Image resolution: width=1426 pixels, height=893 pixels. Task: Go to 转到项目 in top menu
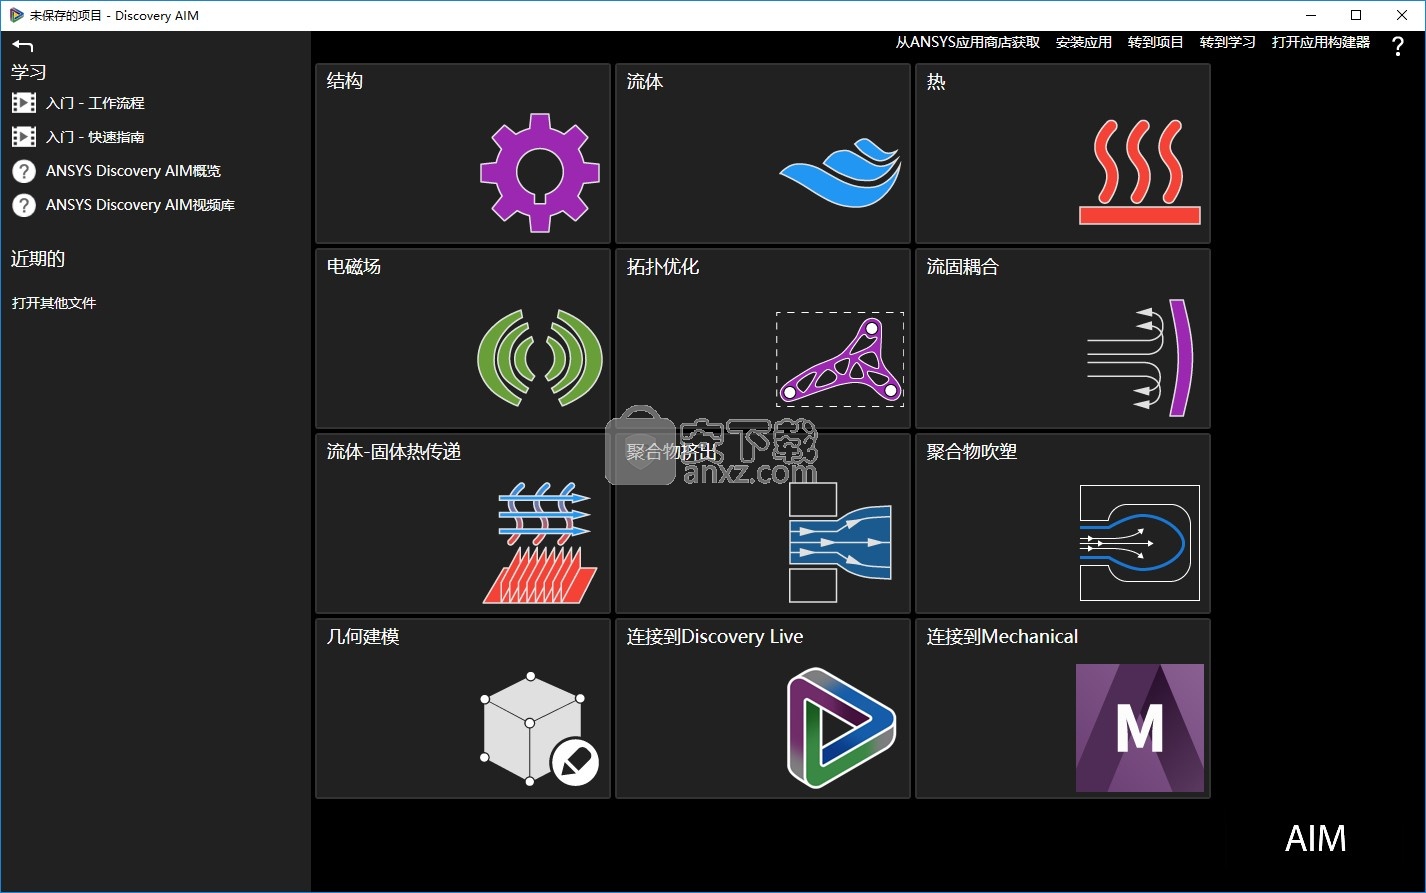click(x=1156, y=42)
